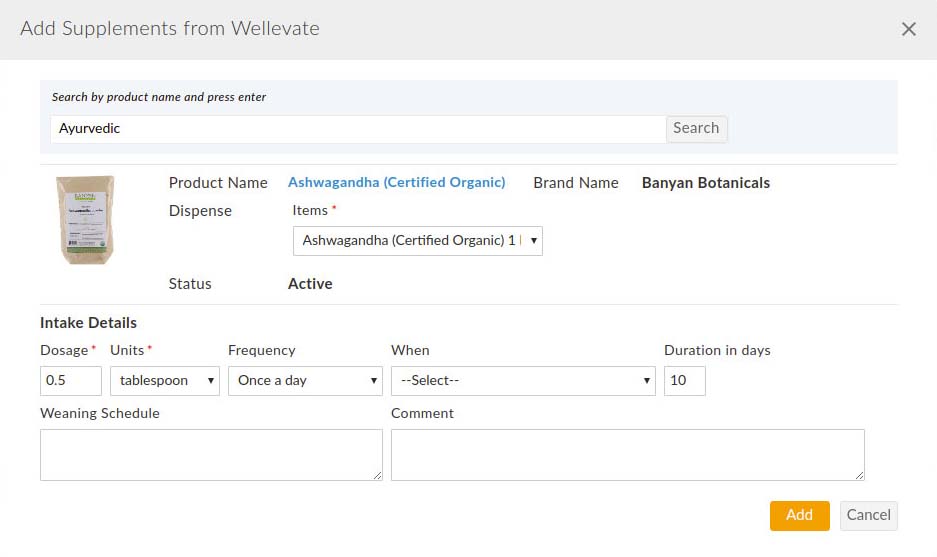Screen dimensions: 937x557
Task: Click the product search input field
Action: pos(359,129)
